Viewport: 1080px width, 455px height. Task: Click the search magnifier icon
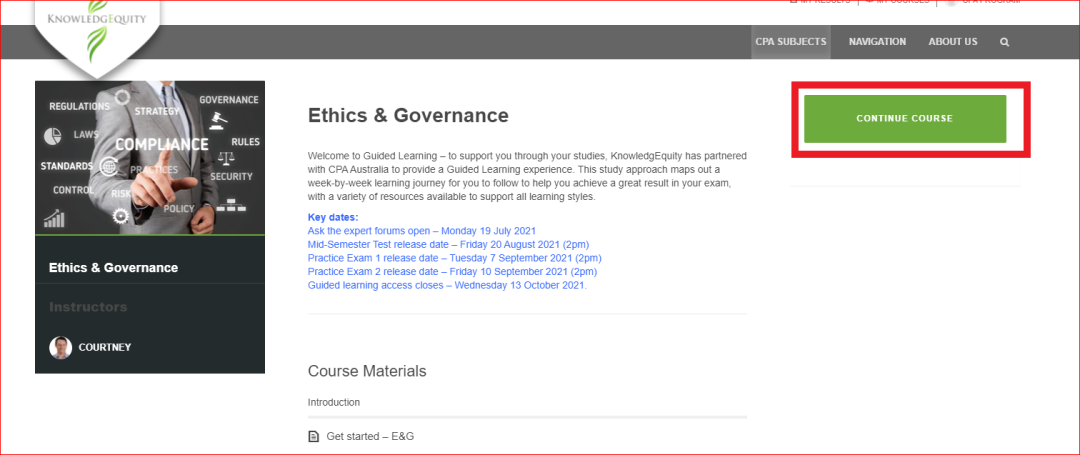click(1004, 42)
